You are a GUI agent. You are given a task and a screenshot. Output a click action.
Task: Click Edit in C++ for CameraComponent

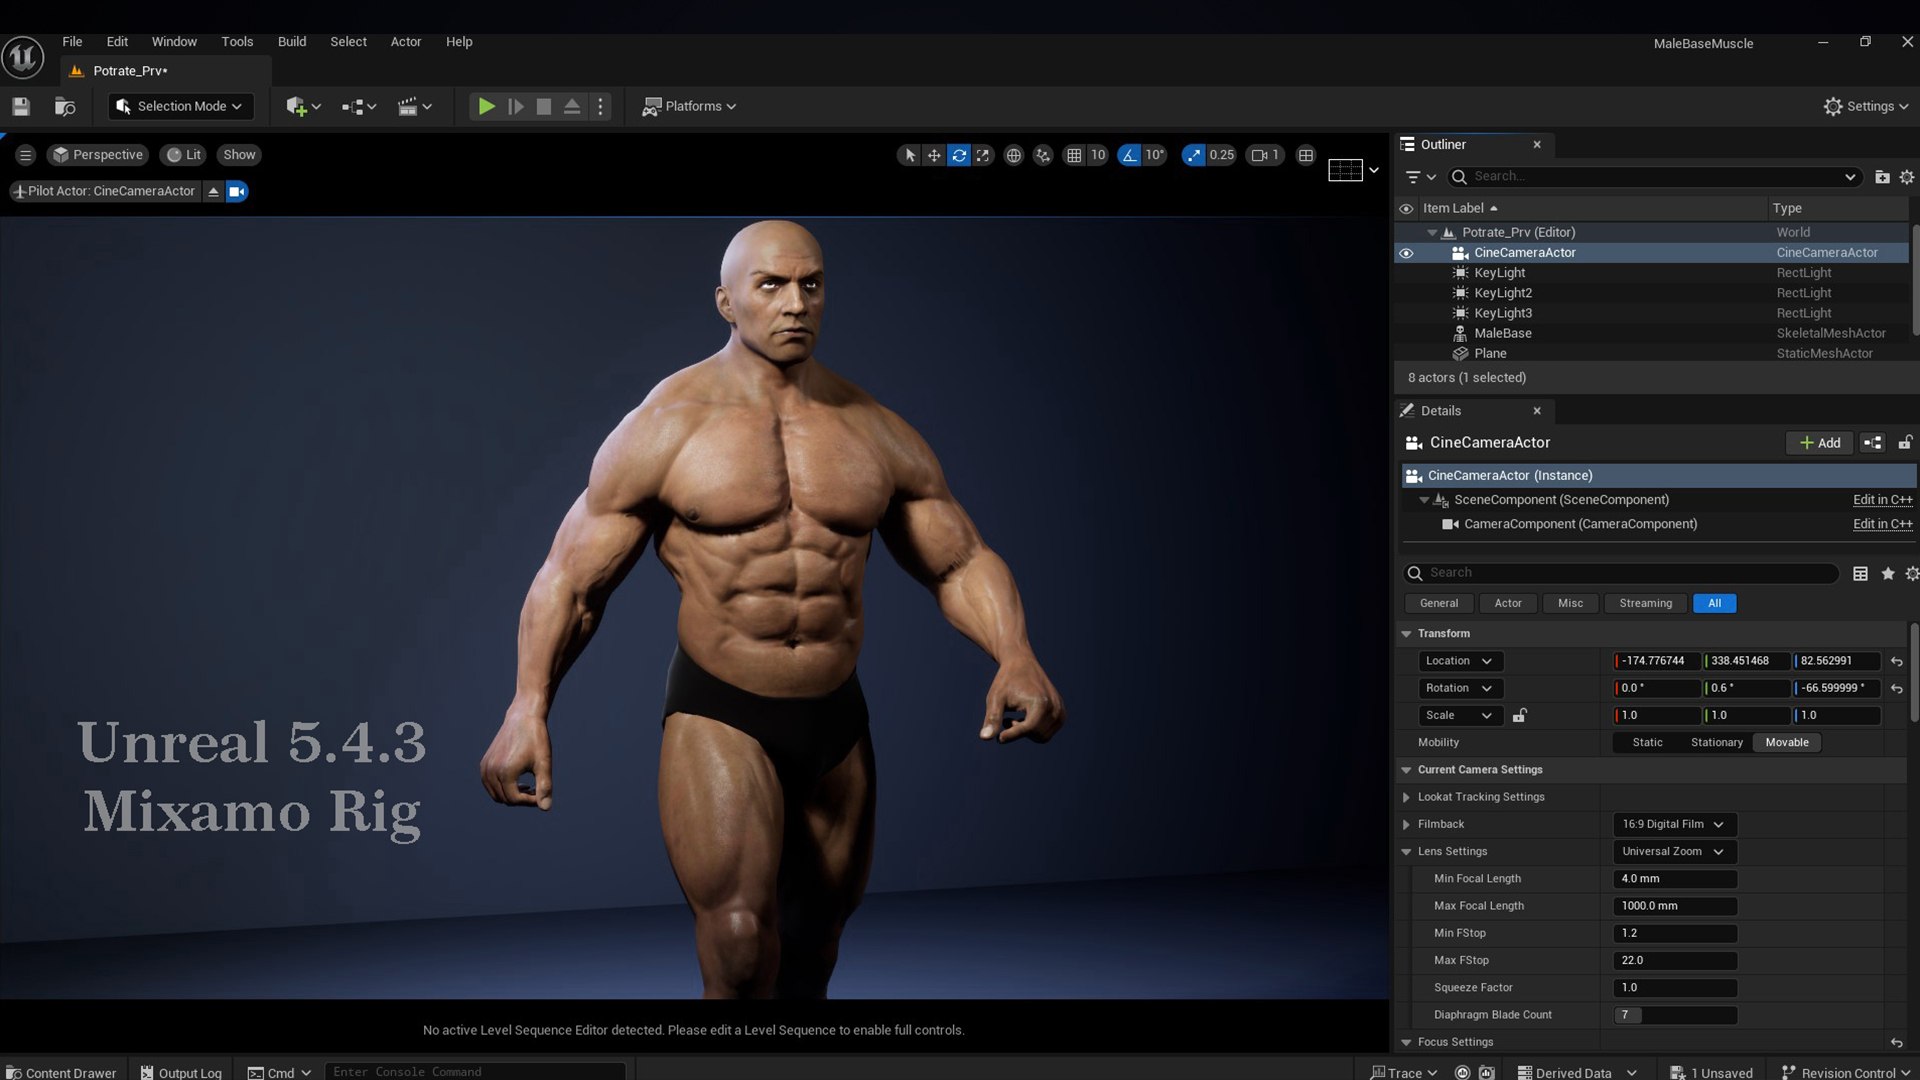[1882, 524]
